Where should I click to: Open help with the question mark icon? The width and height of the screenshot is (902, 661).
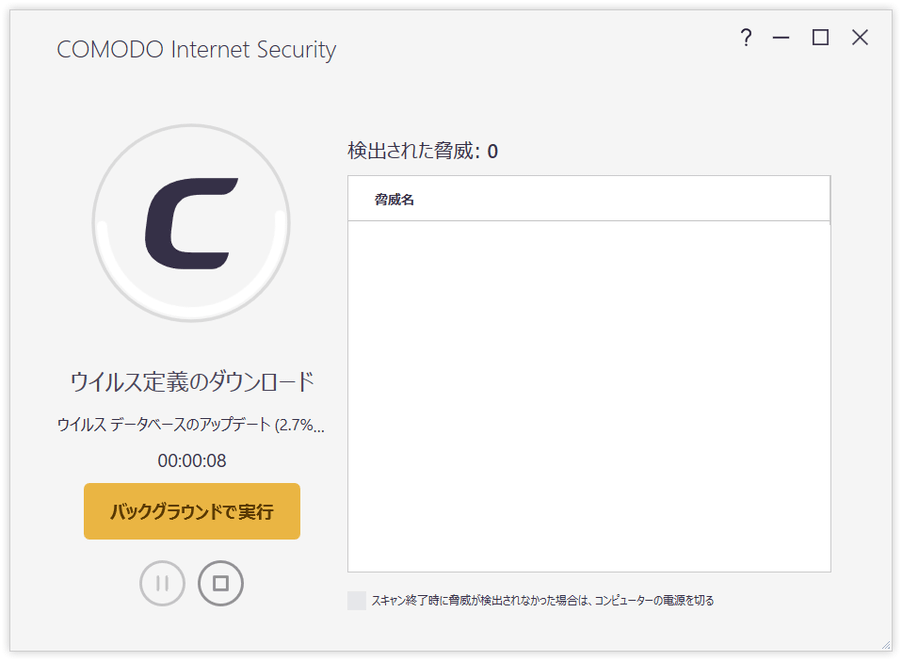(x=746, y=38)
